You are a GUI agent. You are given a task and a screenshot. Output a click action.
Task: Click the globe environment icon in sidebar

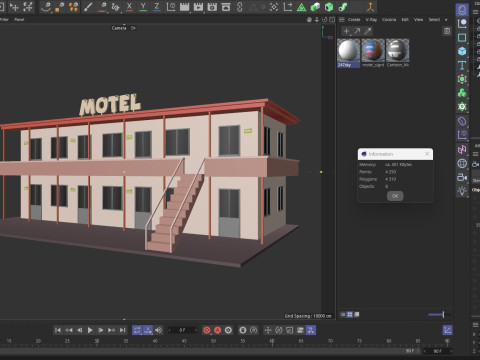coord(462,163)
